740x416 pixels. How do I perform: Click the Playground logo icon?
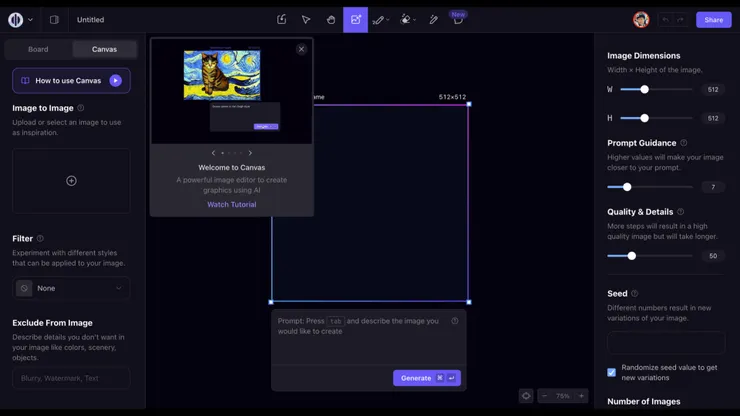[16, 20]
